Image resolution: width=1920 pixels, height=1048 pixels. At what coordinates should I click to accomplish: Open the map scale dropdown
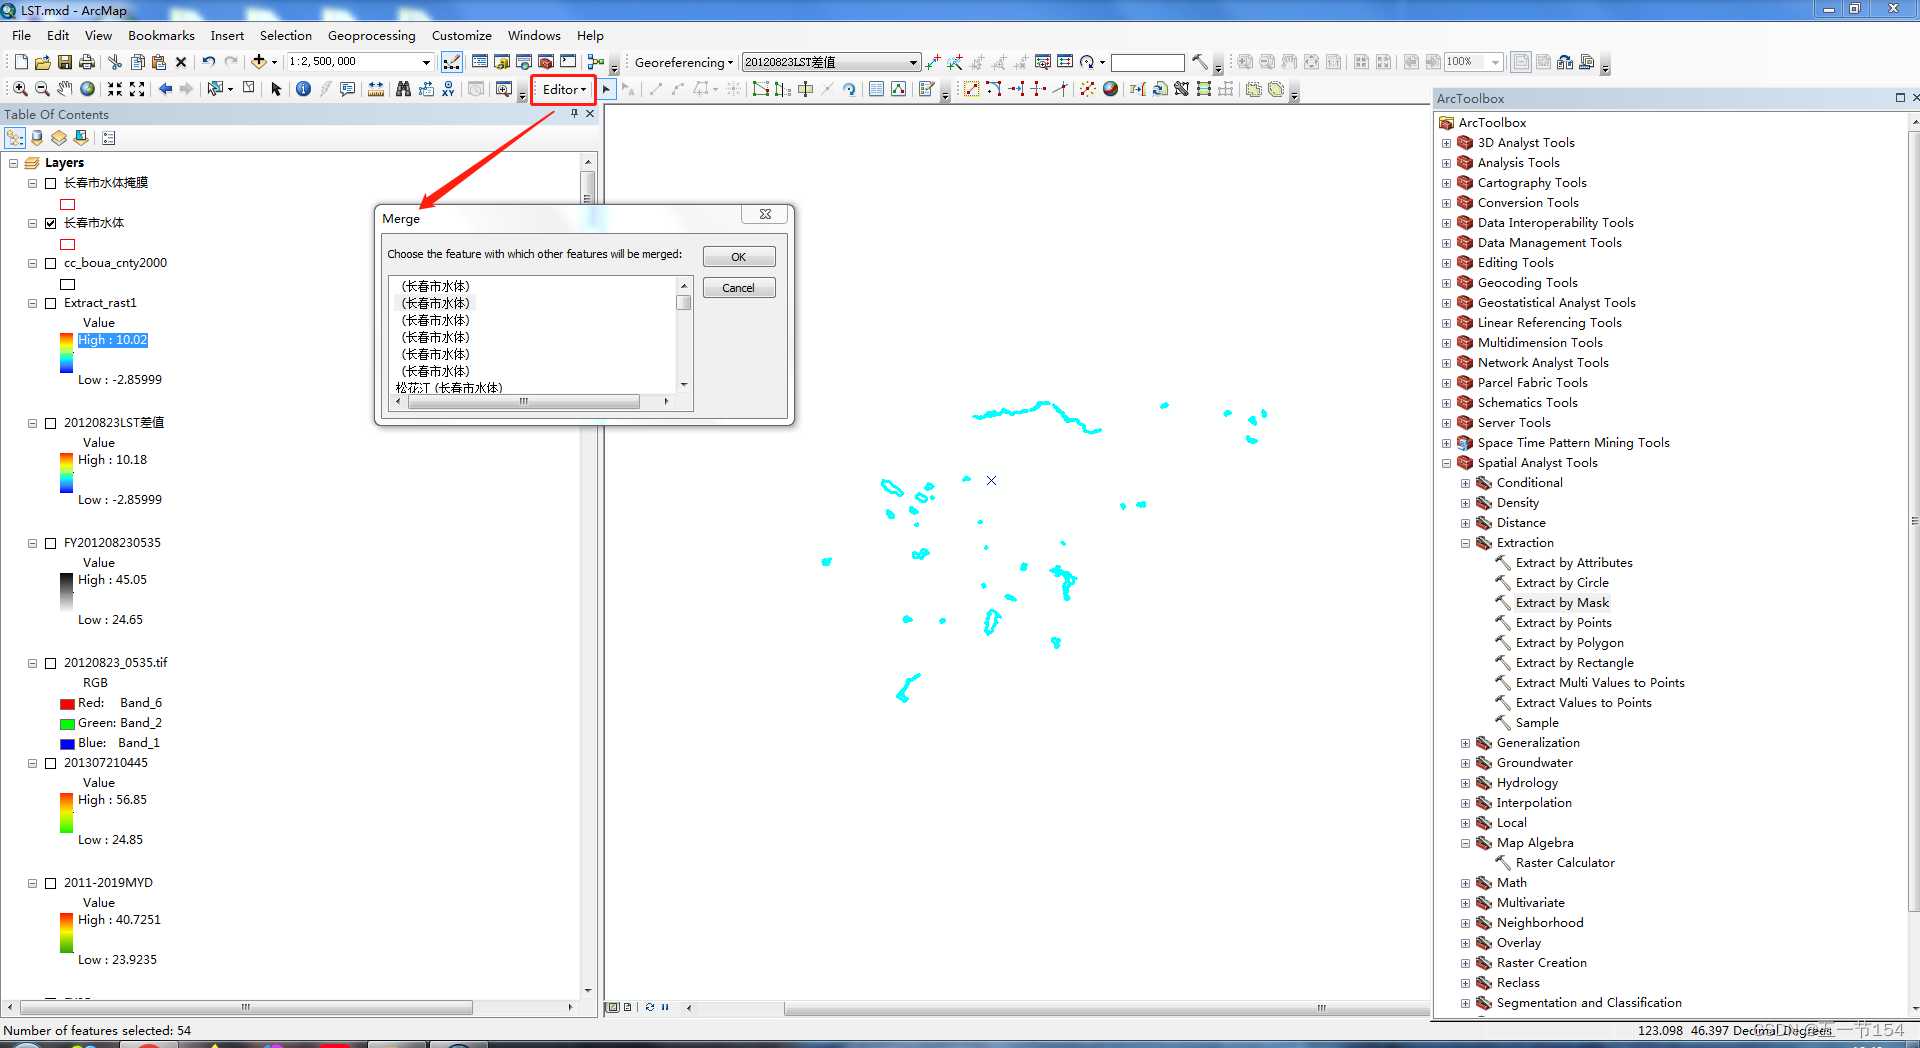[x=427, y=62]
